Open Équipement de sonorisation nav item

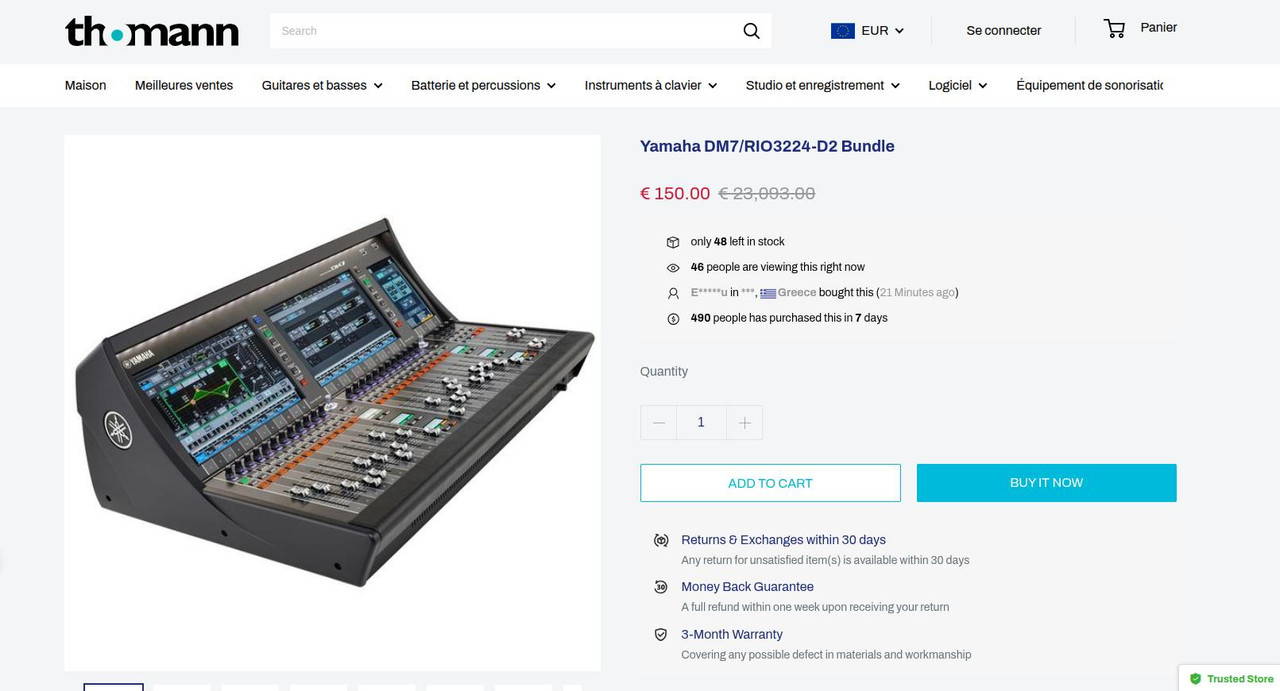pyautogui.click(x=1089, y=86)
